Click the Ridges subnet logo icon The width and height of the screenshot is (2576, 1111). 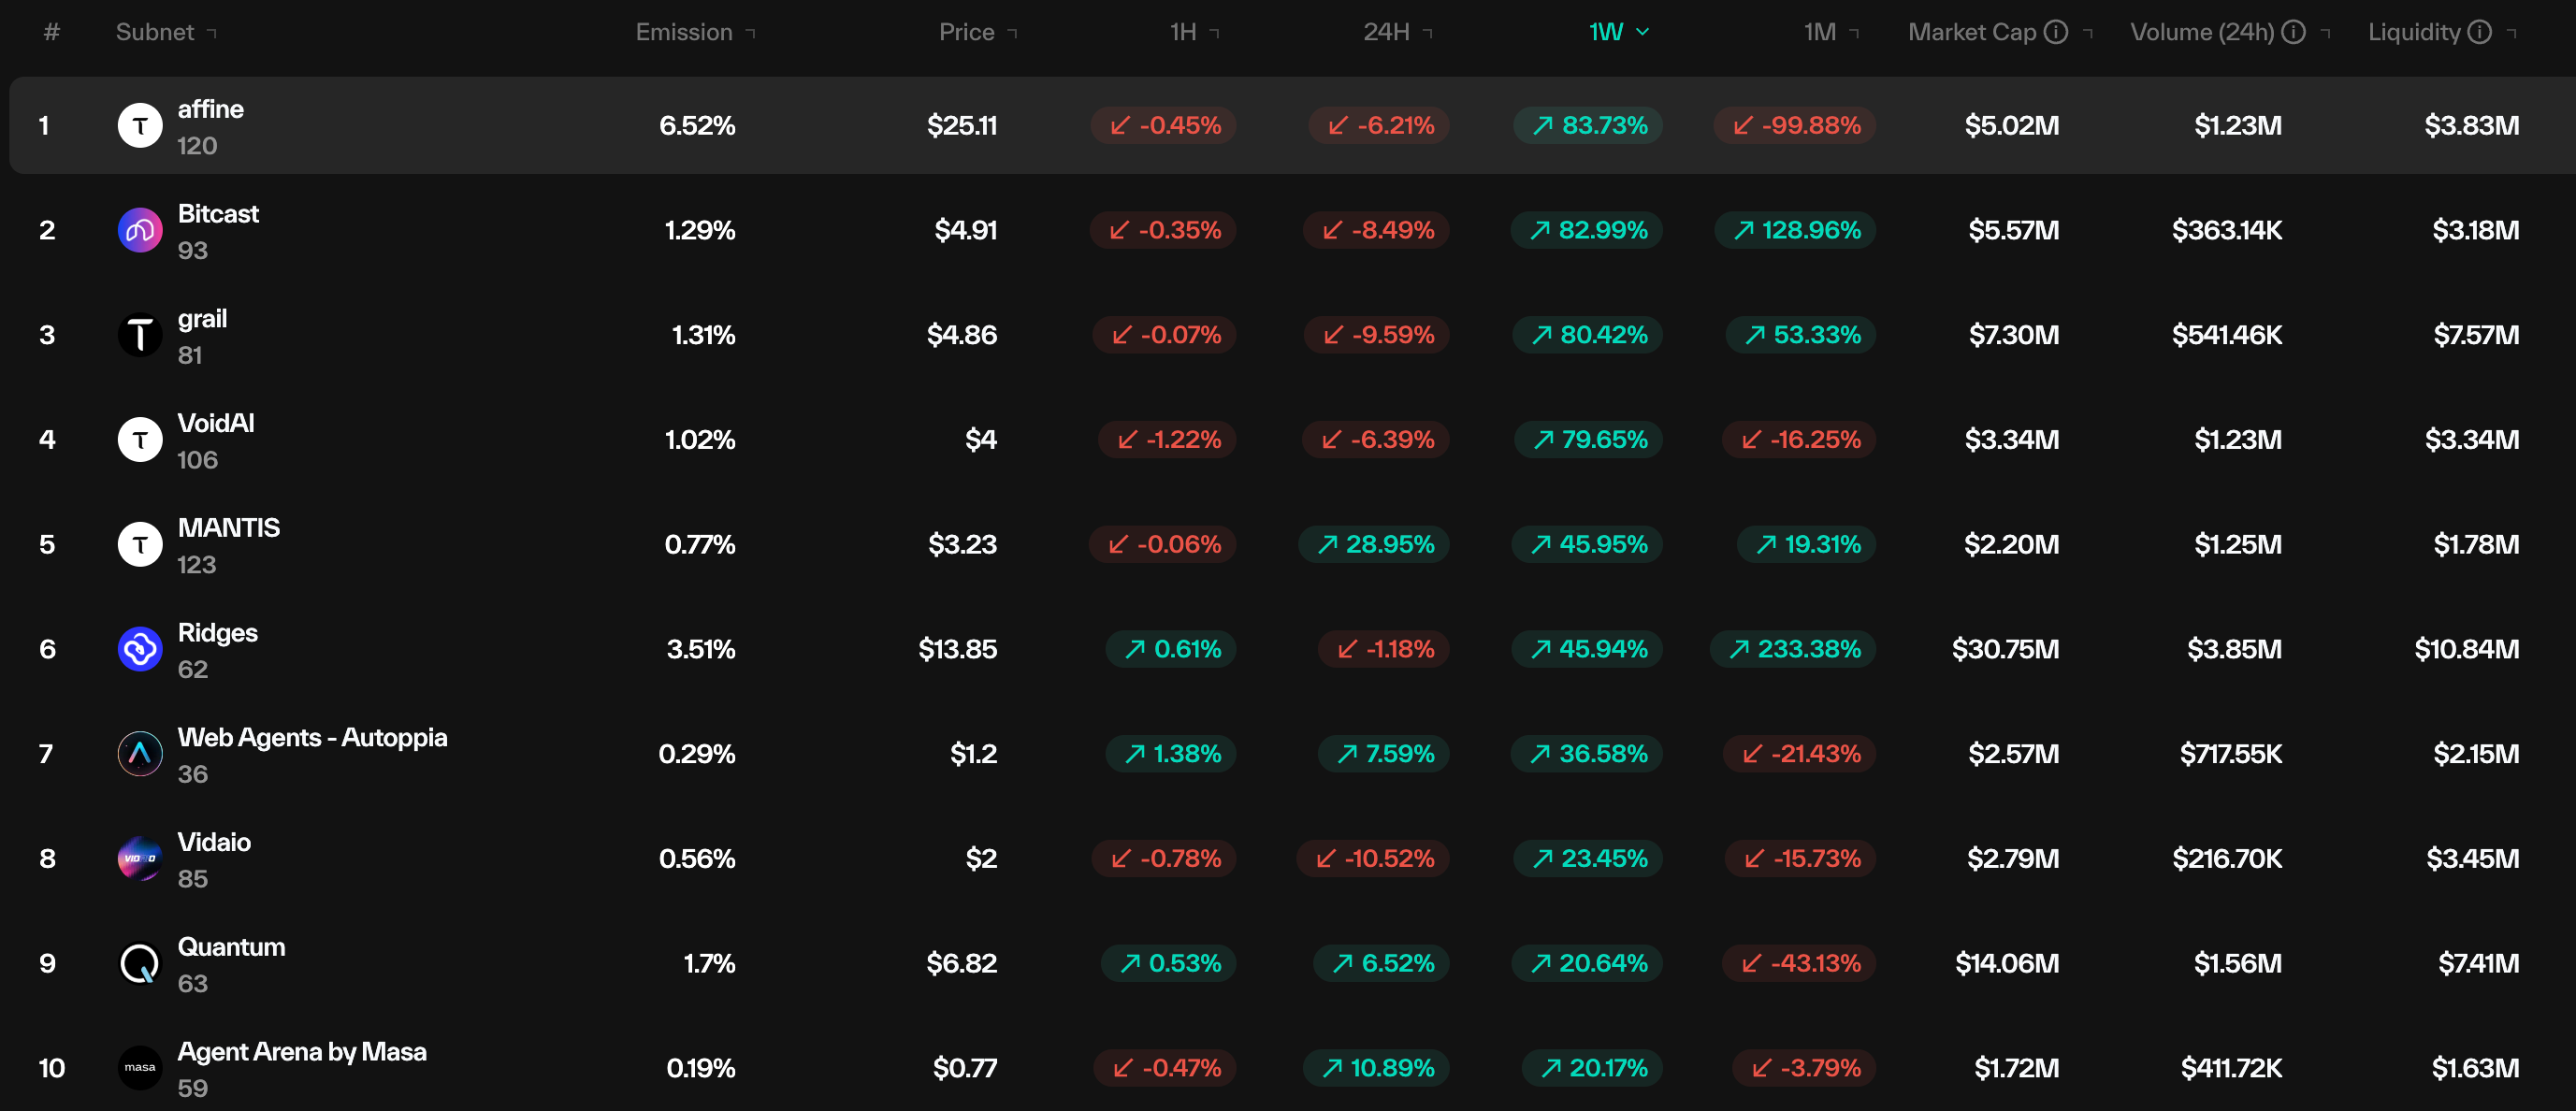pyautogui.click(x=140, y=649)
